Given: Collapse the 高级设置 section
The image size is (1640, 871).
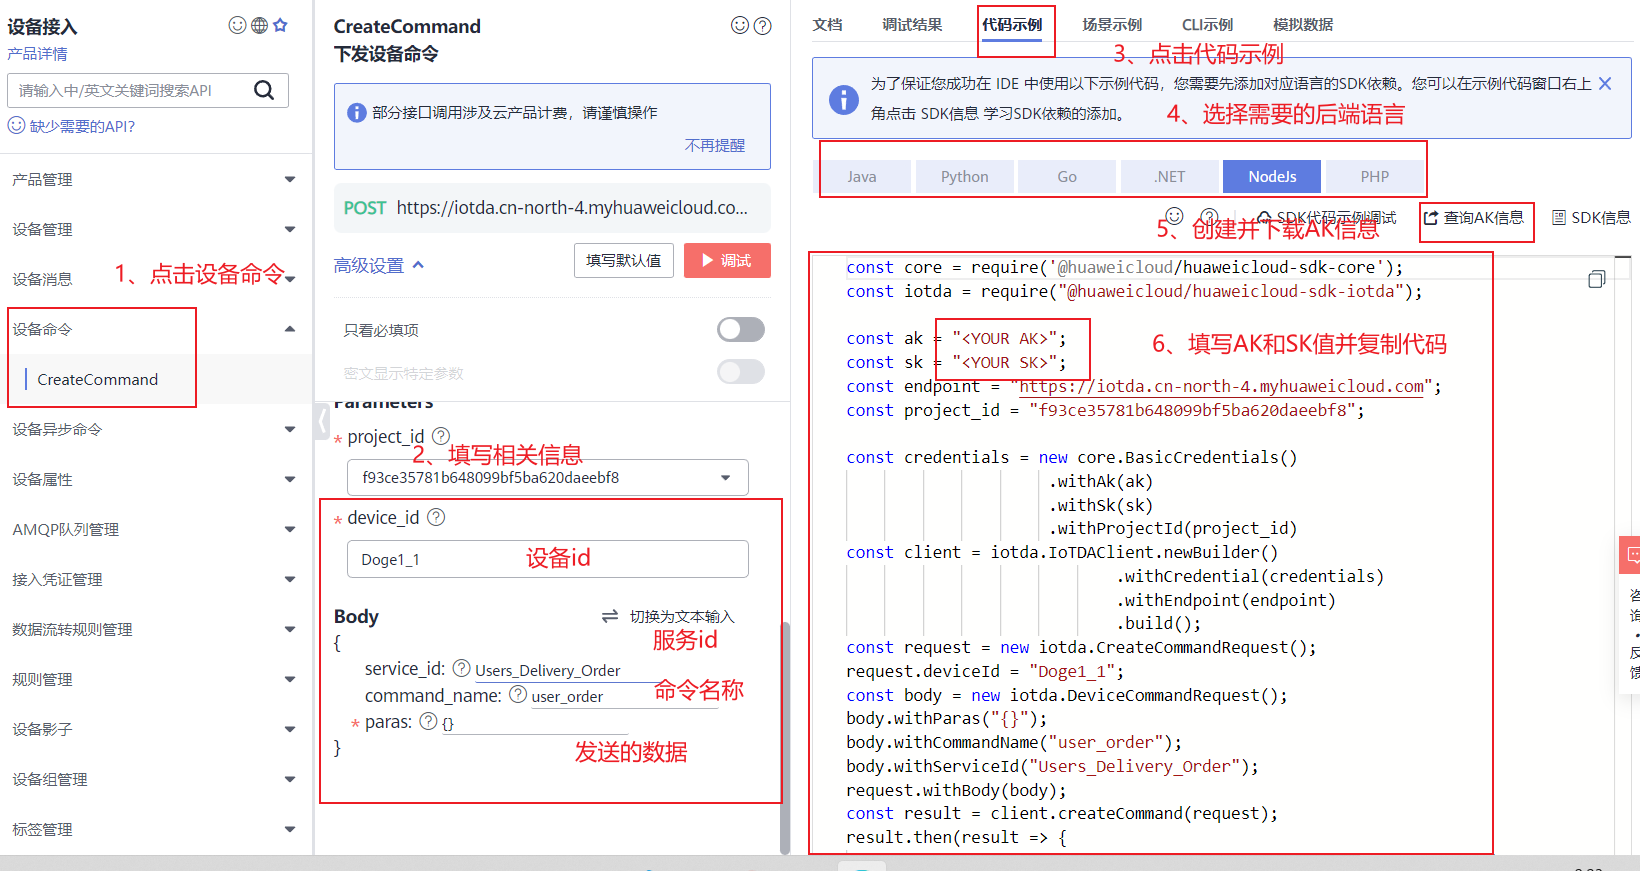Looking at the screenshot, I should [379, 265].
